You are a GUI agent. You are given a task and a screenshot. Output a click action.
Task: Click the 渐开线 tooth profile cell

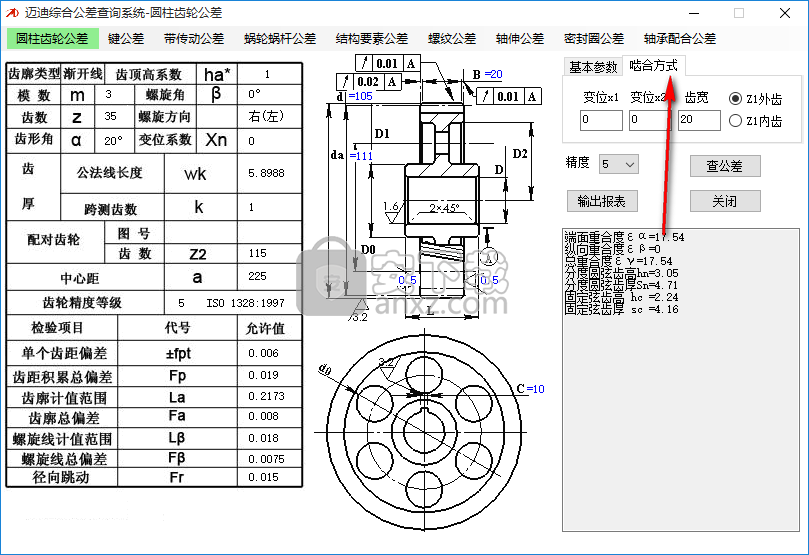click(83, 74)
